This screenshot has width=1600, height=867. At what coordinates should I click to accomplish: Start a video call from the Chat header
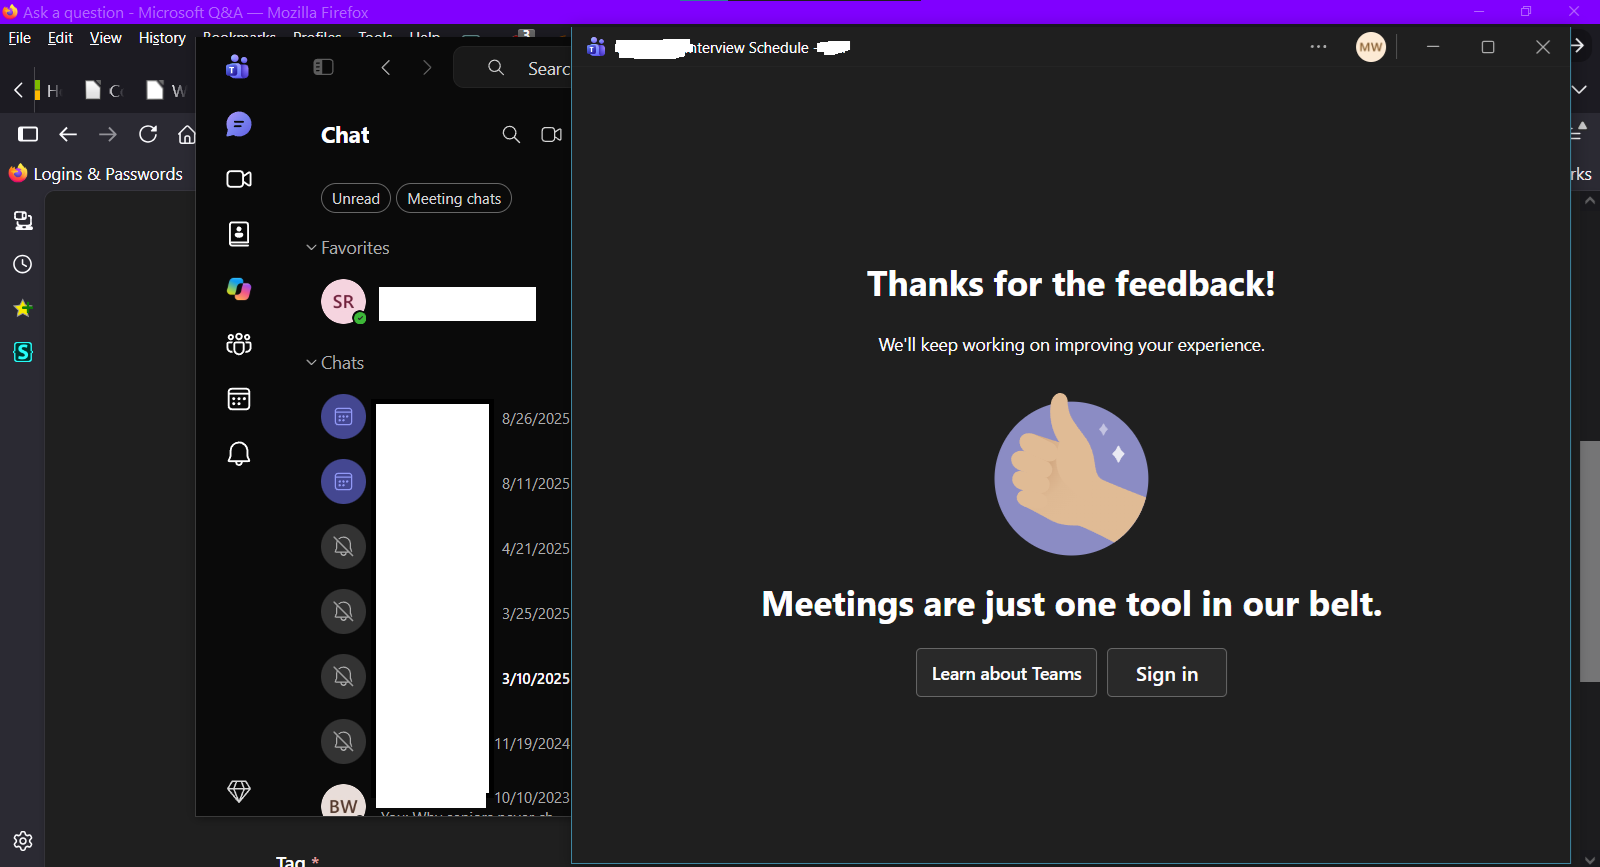551,135
